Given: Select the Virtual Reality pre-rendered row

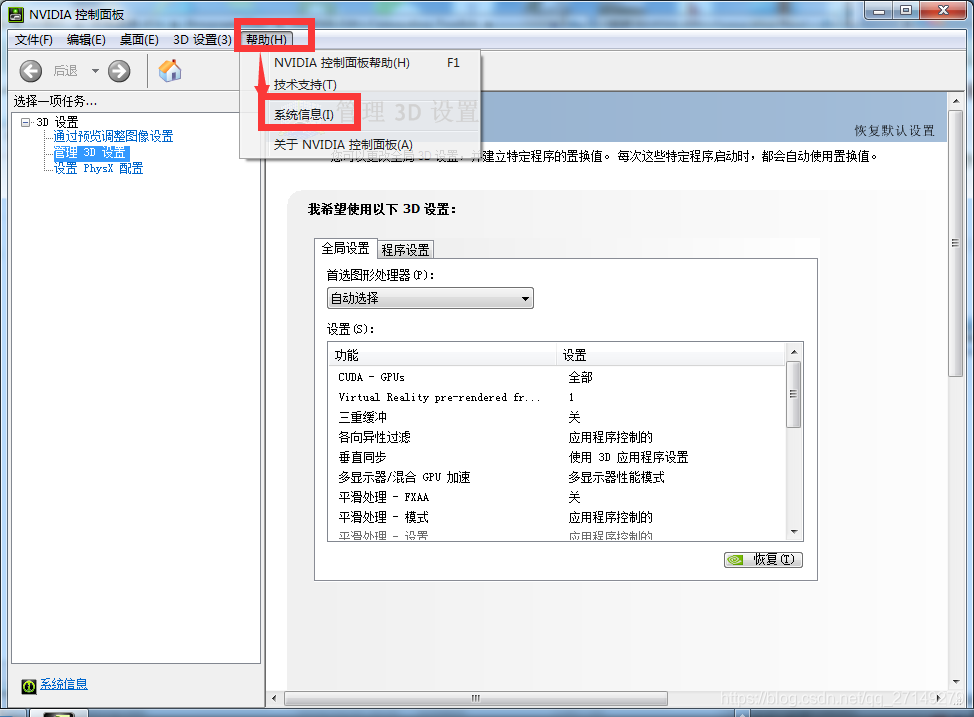Looking at the screenshot, I should coord(557,397).
